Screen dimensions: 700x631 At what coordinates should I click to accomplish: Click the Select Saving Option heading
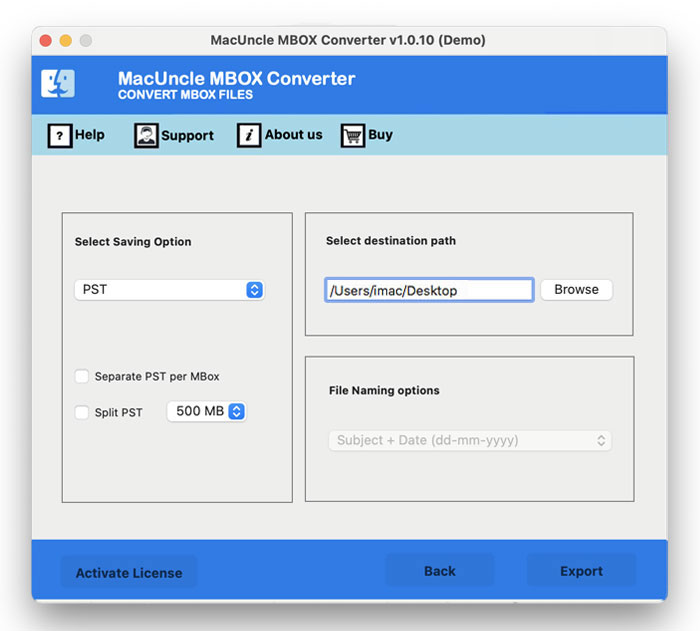[x=133, y=242]
